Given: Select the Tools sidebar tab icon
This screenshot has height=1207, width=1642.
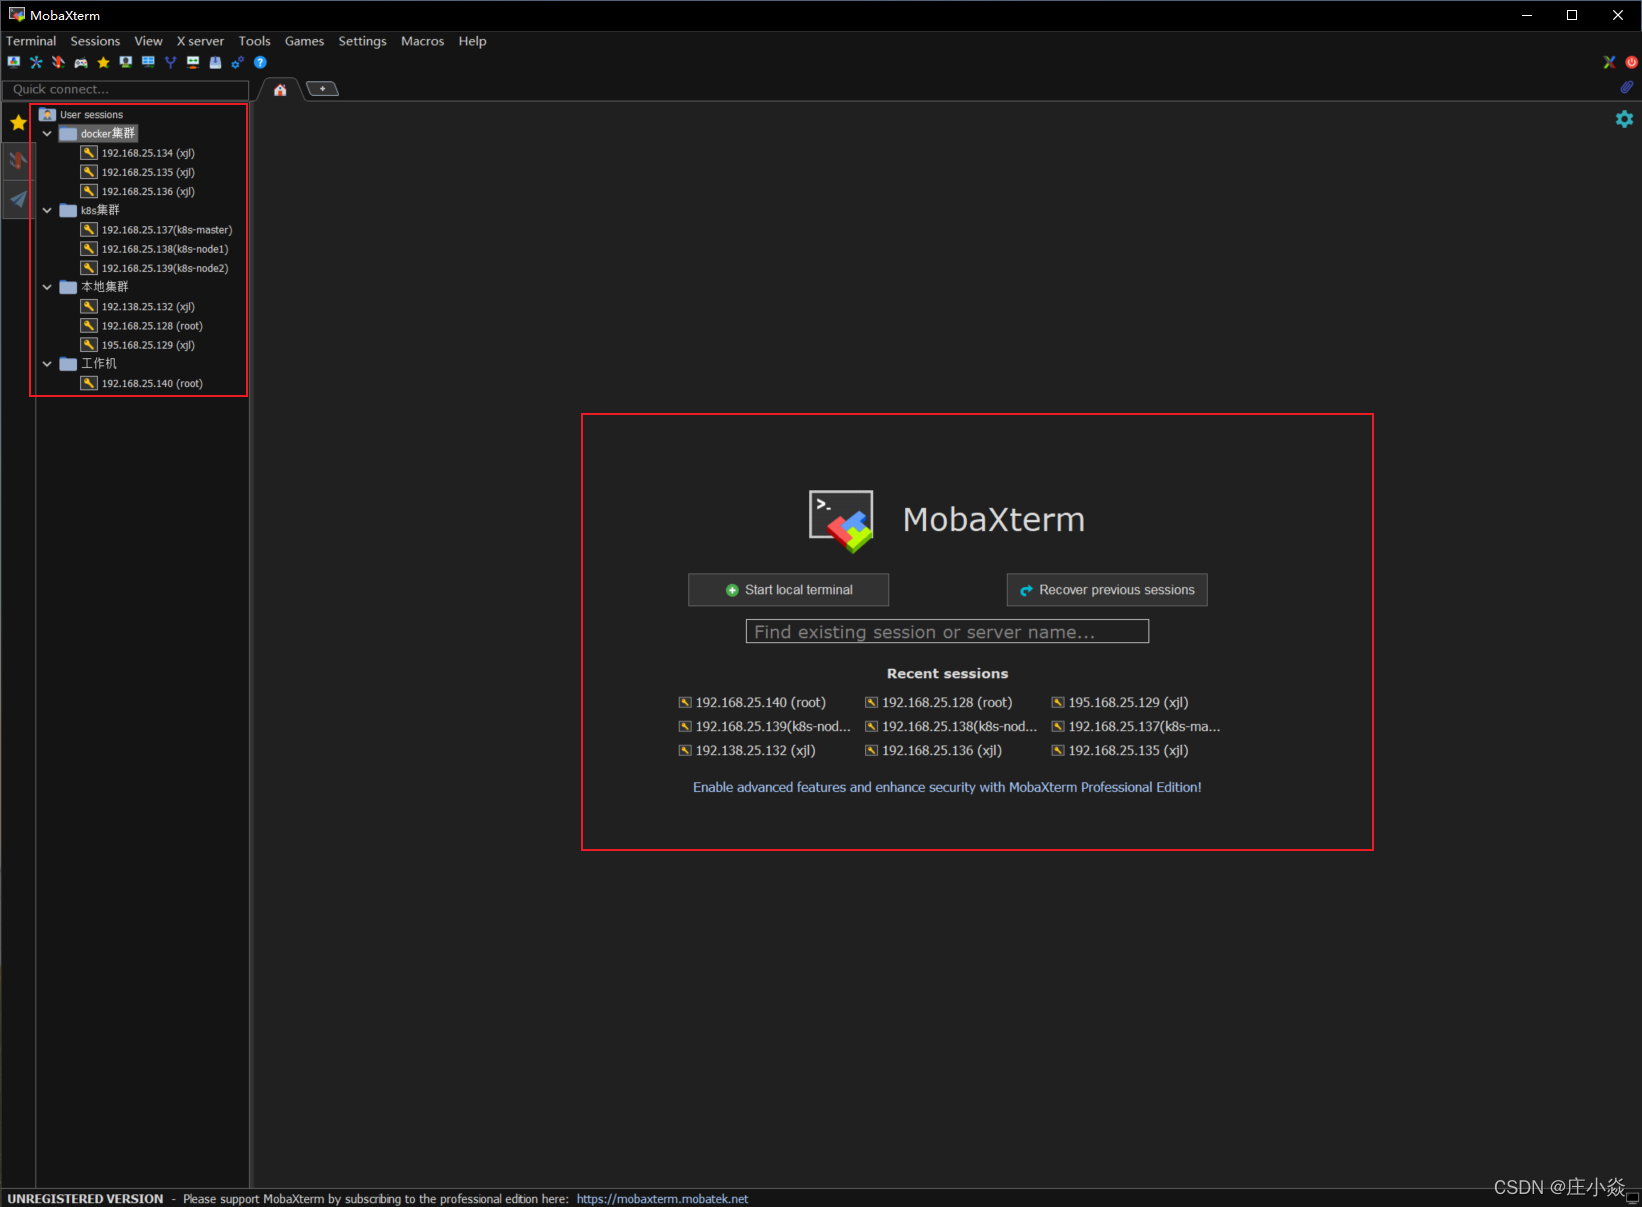Looking at the screenshot, I should coord(18,160).
